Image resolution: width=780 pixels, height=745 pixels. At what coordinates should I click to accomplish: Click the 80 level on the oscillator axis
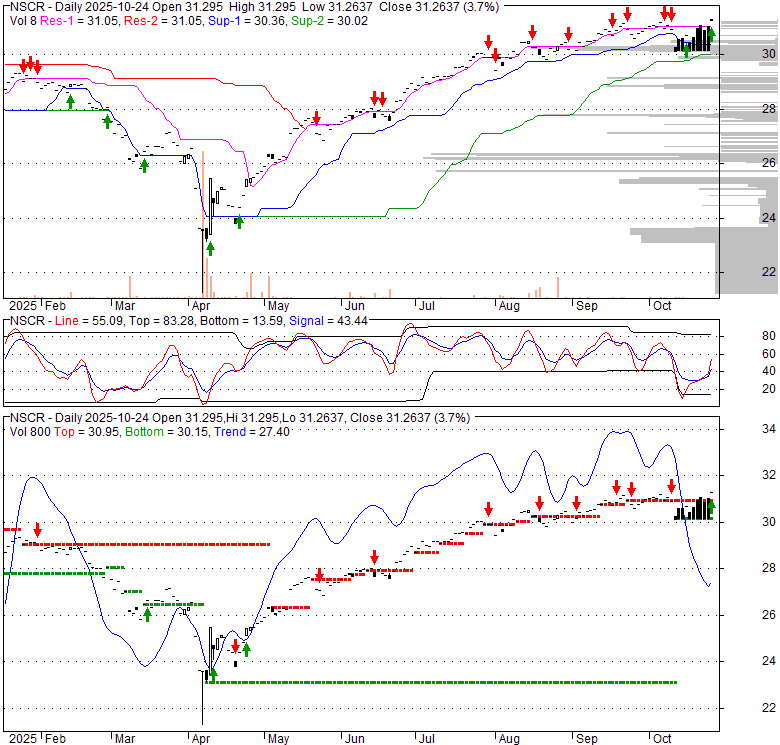coord(741,336)
